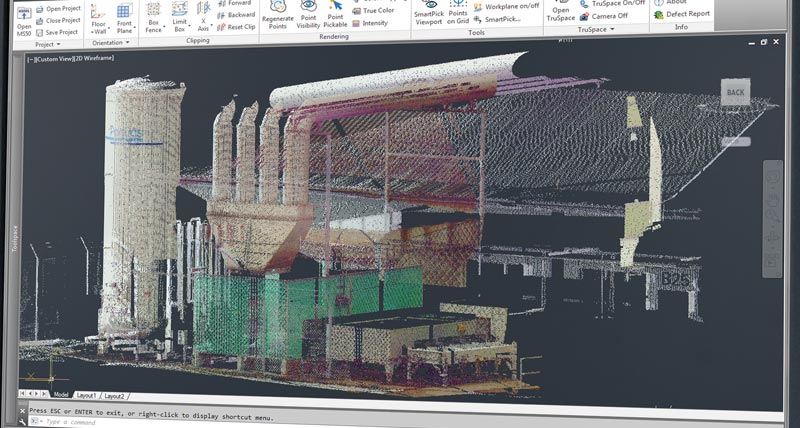Image resolution: width=800 pixels, height=428 pixels.
Task: Open the Defect Report
Action: pyautogui.click(x=682, y=14)
